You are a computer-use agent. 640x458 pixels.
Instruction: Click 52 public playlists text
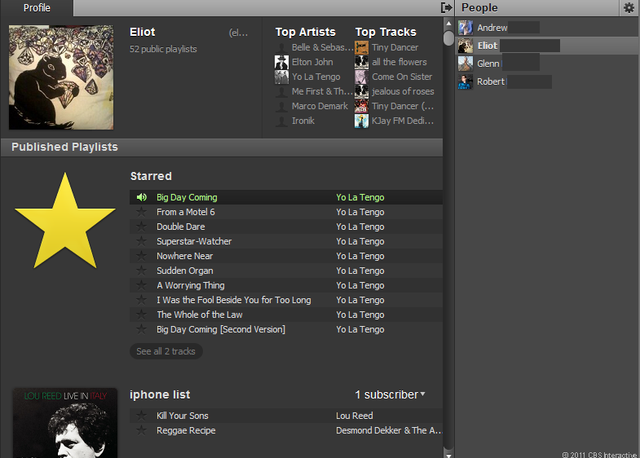(163, 49)
